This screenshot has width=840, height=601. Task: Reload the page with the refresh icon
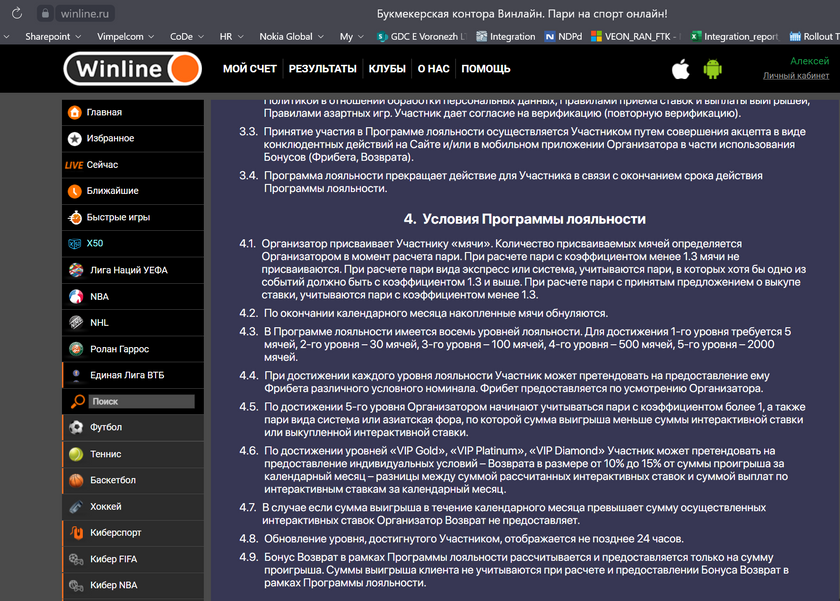[17, 13]
